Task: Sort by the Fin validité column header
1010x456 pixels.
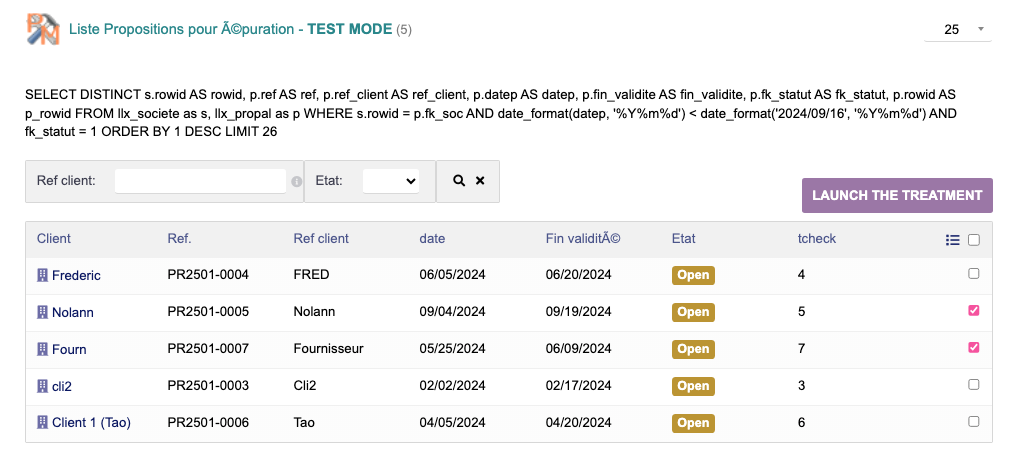Action: [x=583, y=239]
